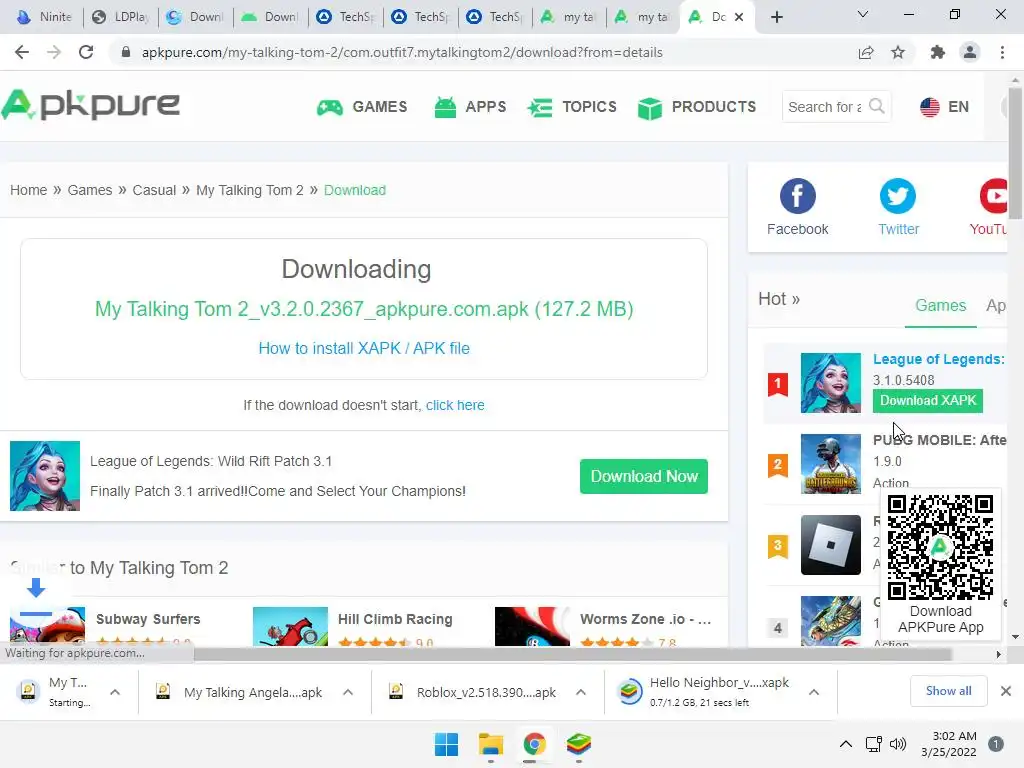Image resolution: width=1024 pixels, height=768 pixels.
Task: Open the tab search chevron
Action: point(863,14)
